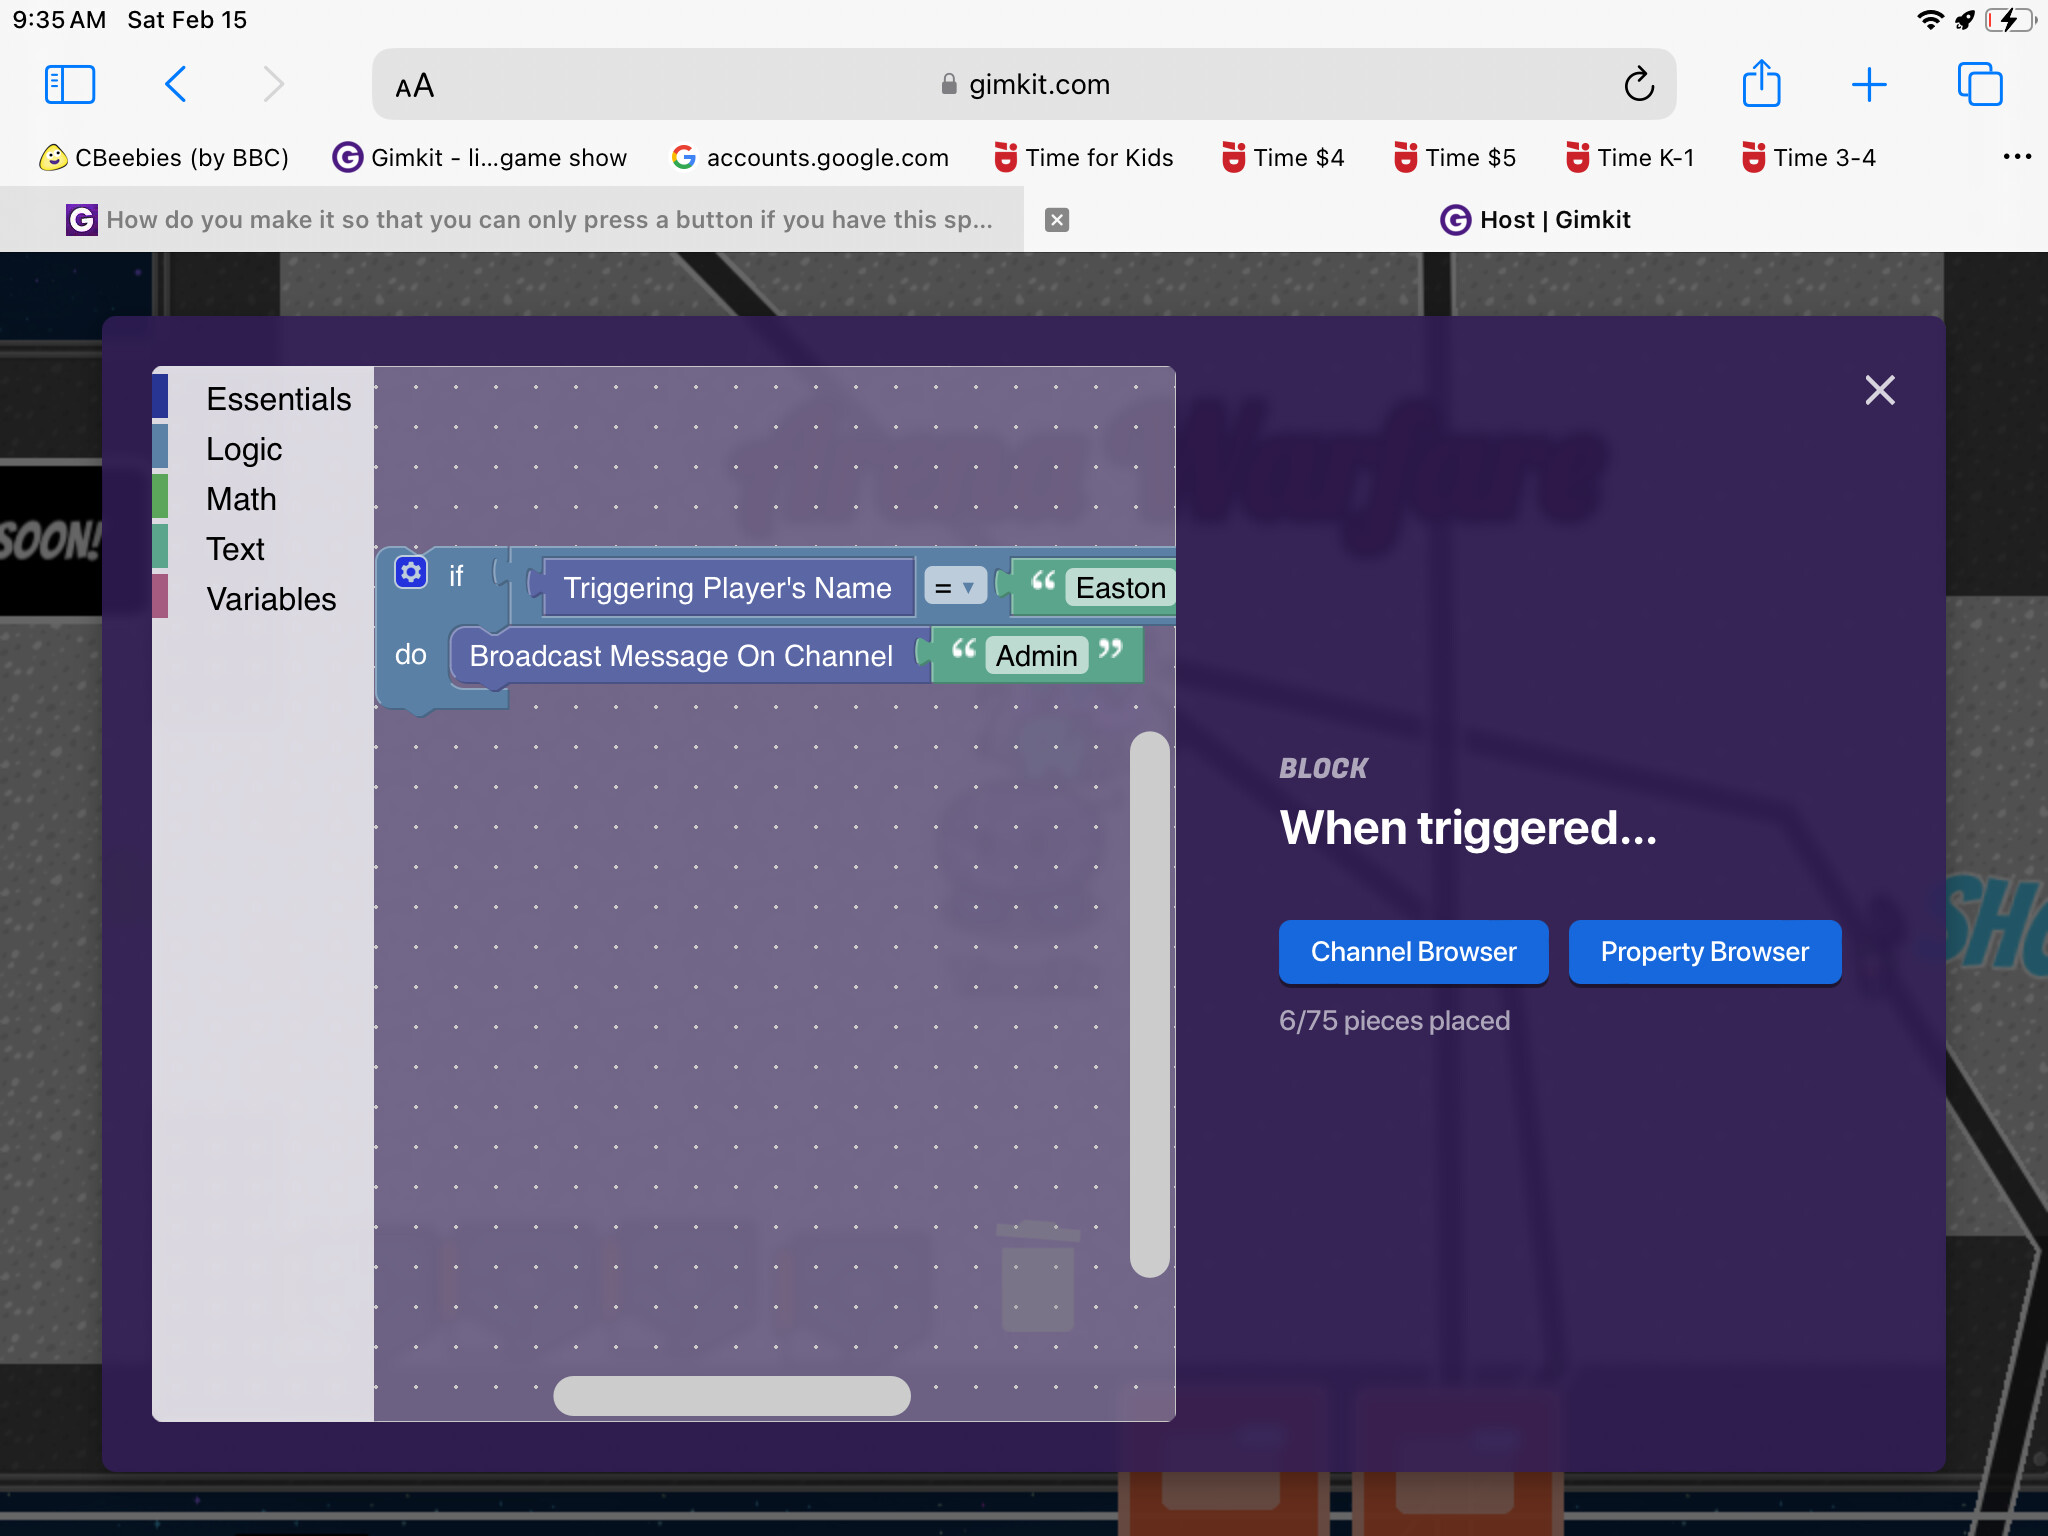Open the Variables block category
Screen dimensions: 2048x1536
coord(271,598)
